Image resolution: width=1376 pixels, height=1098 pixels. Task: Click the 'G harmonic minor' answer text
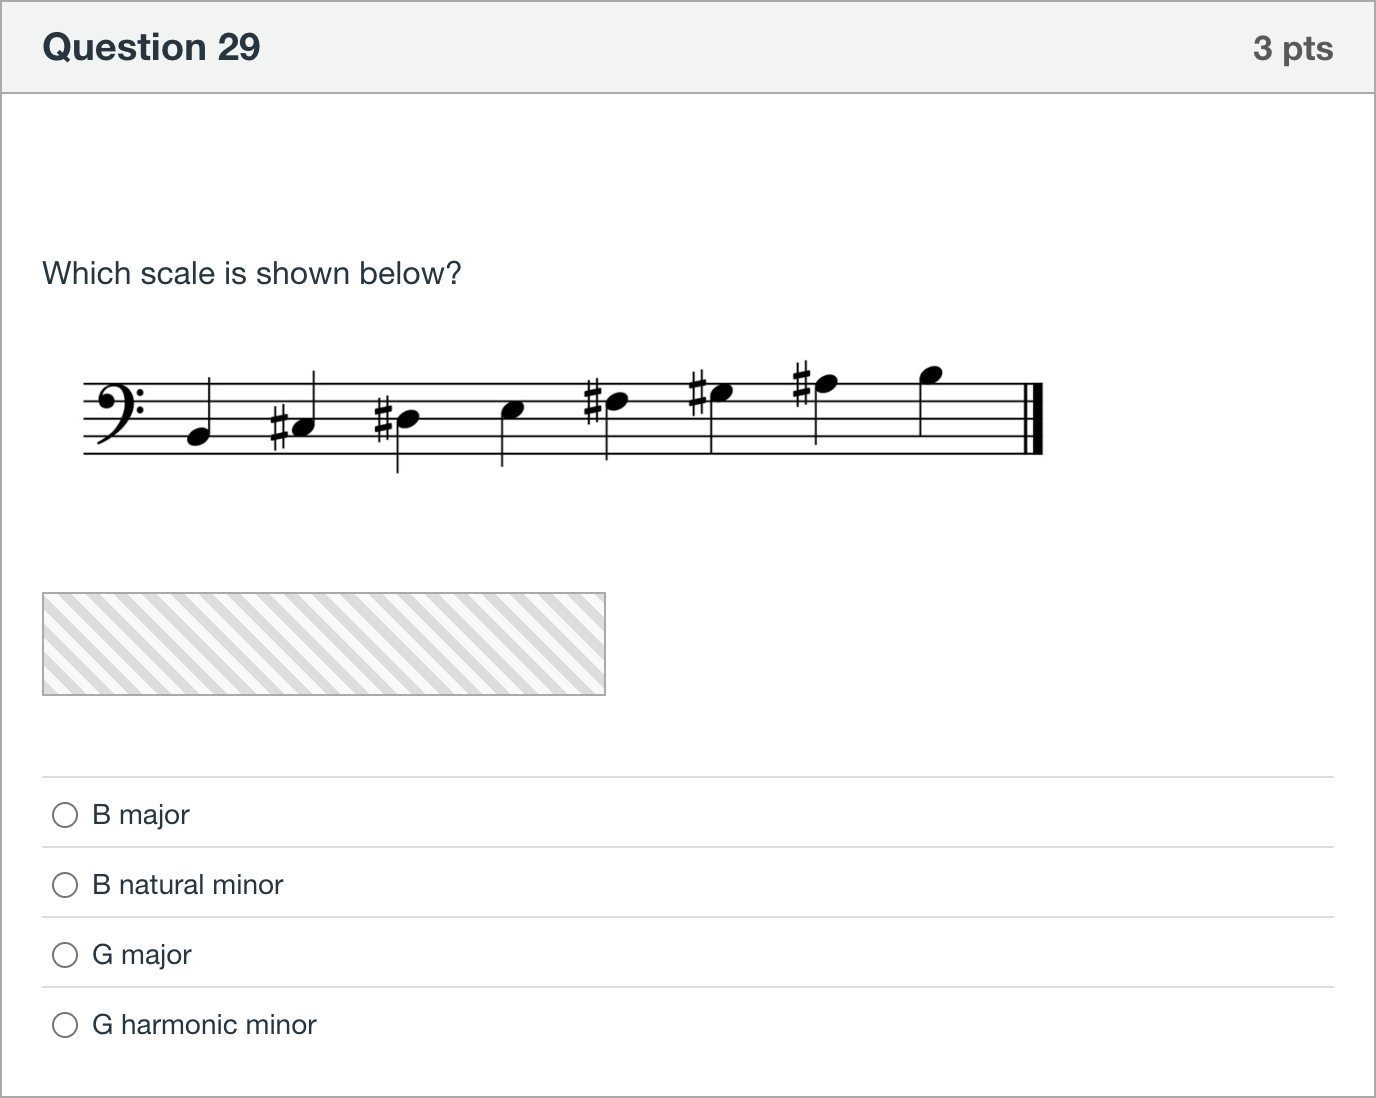click(204, 1025)
